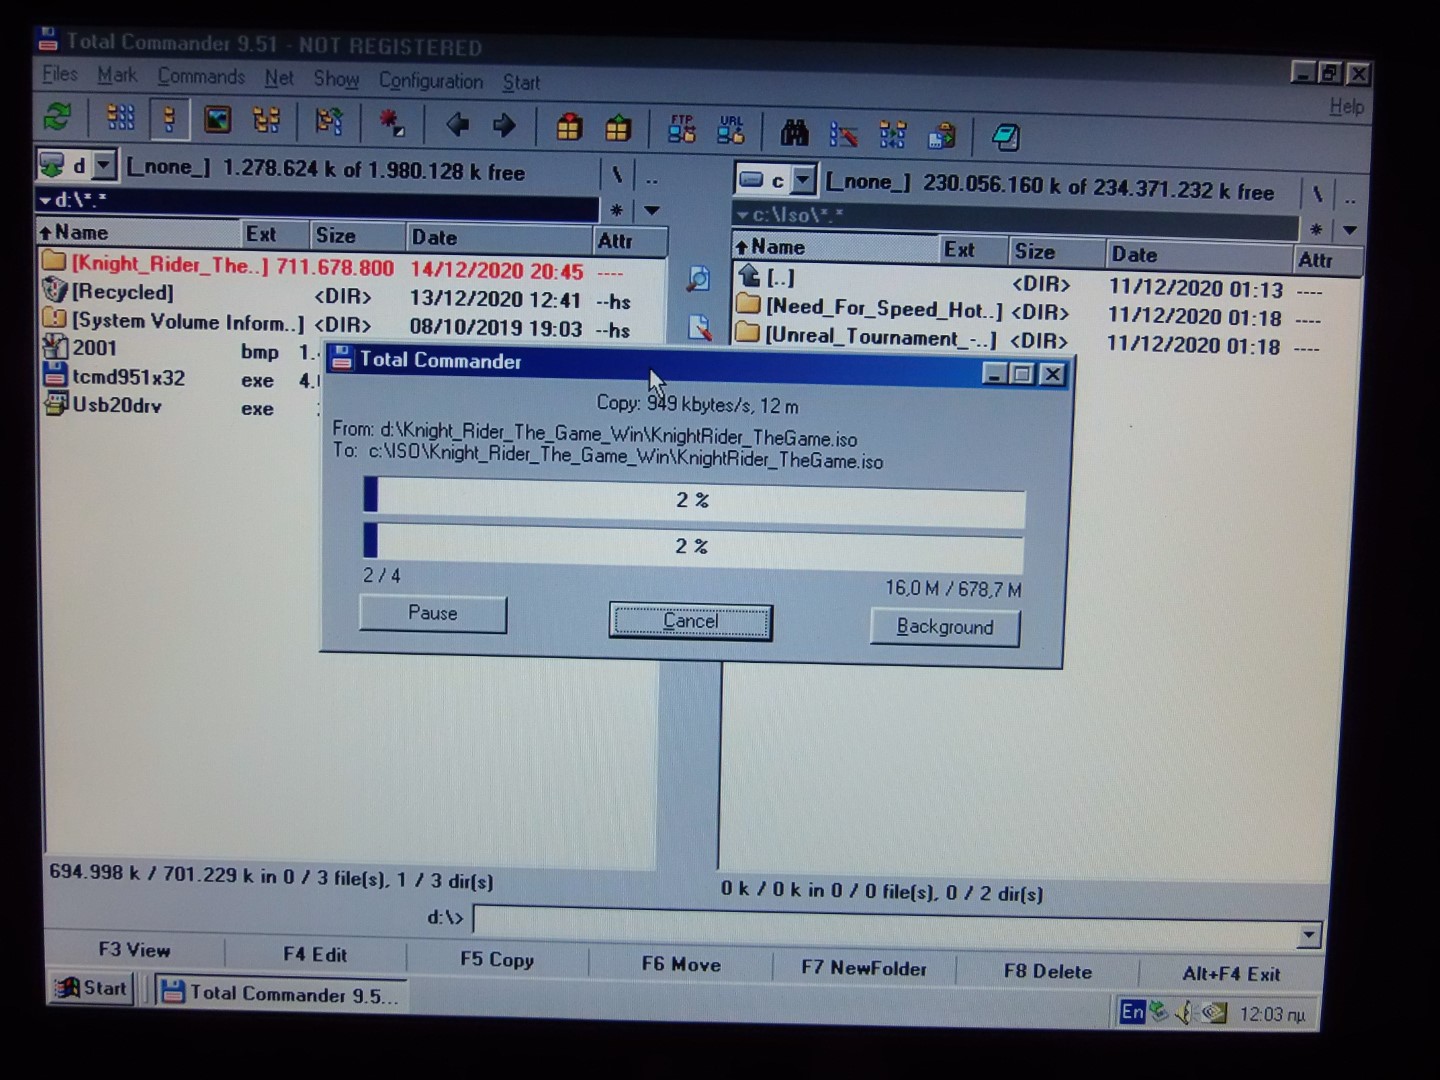
Task: Click Total Commander taskbar button
Action: click(x=280, y=992)
